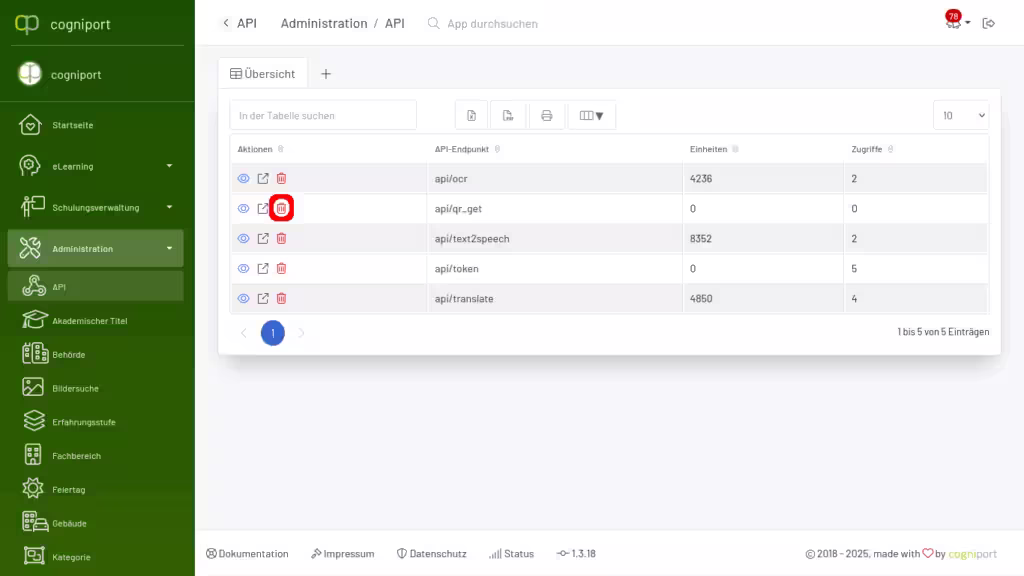Open the column visibility dropdown
This screenshot has width=1024, height=576.
(591, 115)
